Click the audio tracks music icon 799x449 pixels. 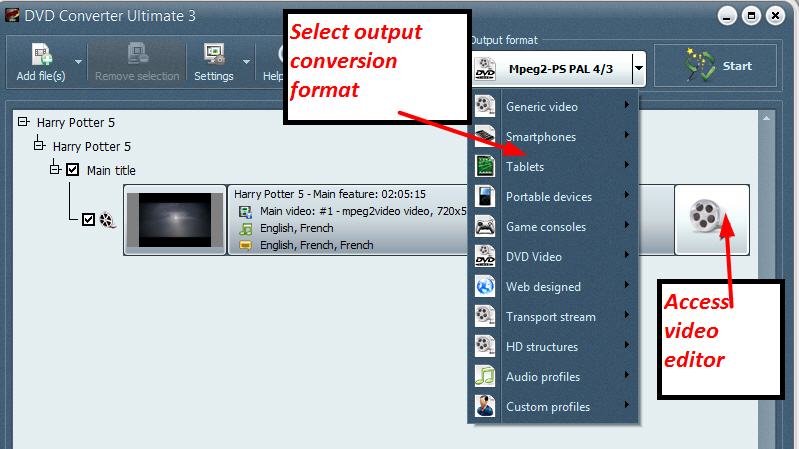pyautogui.click(x=246, y=228)
